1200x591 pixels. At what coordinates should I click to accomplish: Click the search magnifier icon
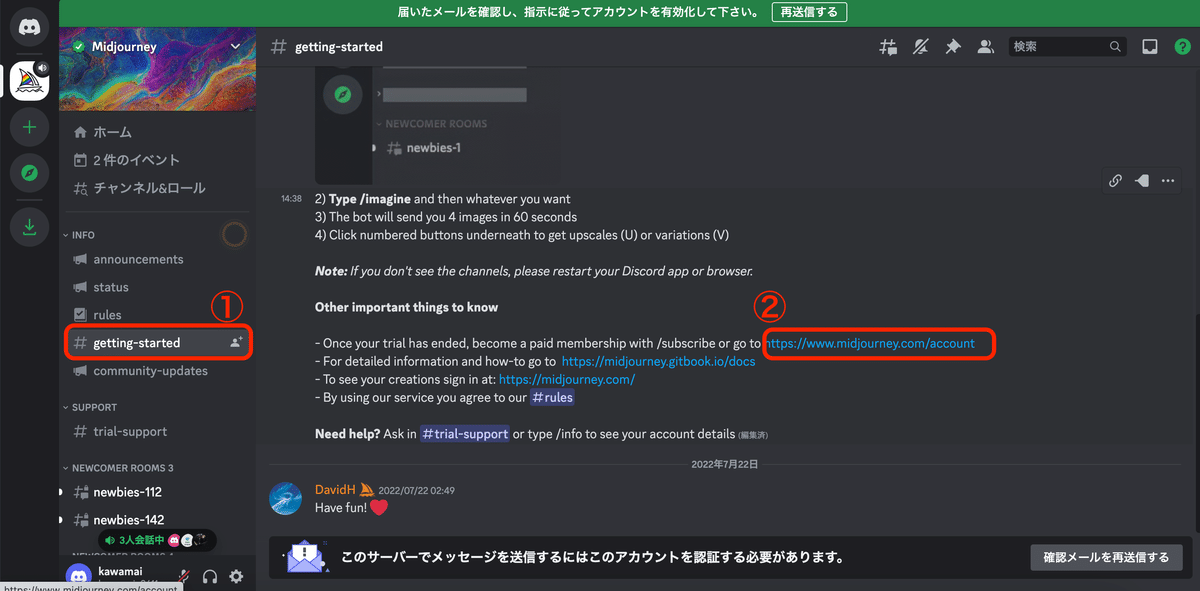click(1115, 47)
